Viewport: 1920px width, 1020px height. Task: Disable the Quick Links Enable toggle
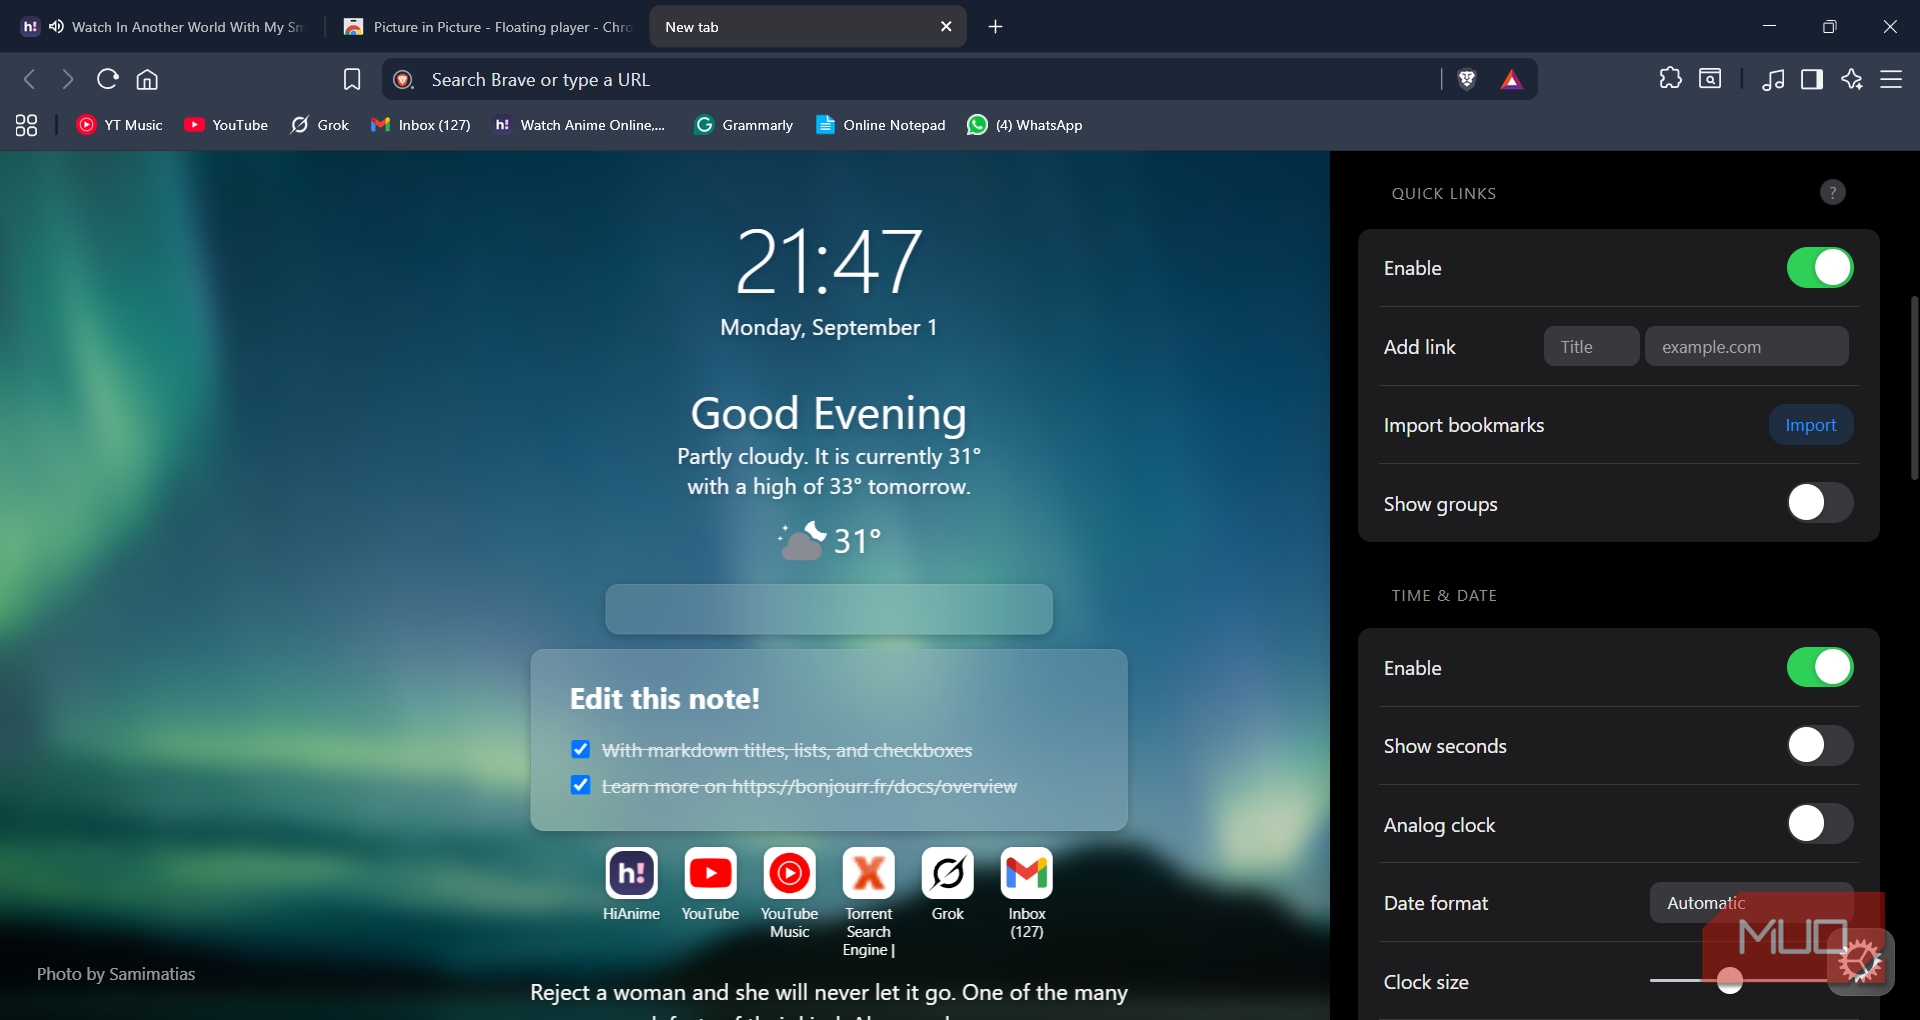[x=1820, y=268]
